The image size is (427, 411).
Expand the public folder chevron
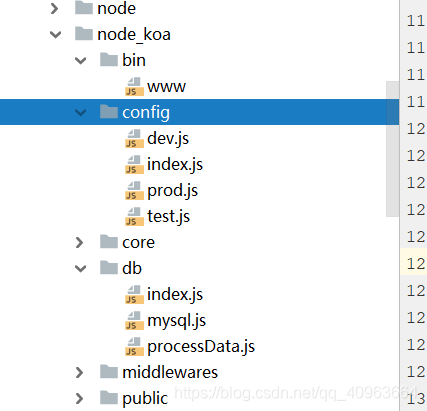coord(80,398)
